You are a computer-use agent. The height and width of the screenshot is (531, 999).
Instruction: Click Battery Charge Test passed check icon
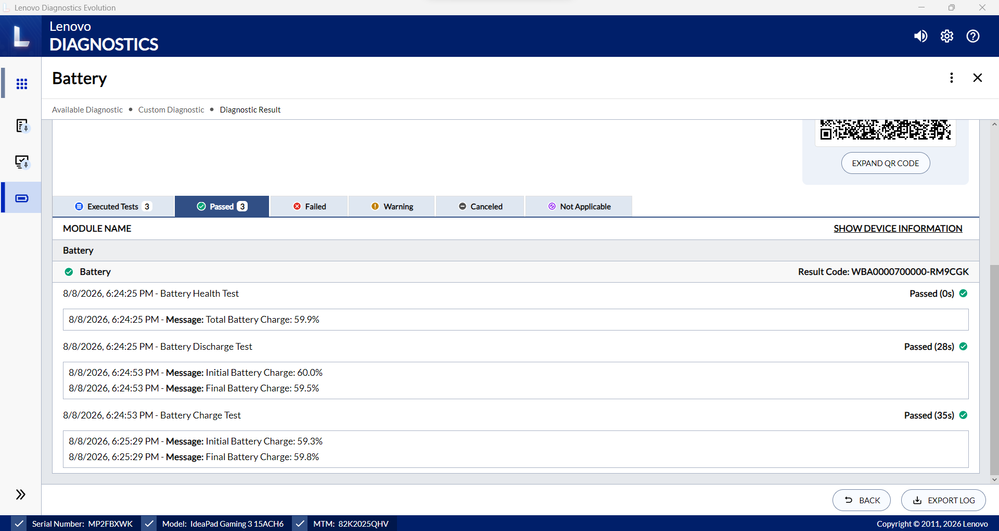tap(963, 415)
